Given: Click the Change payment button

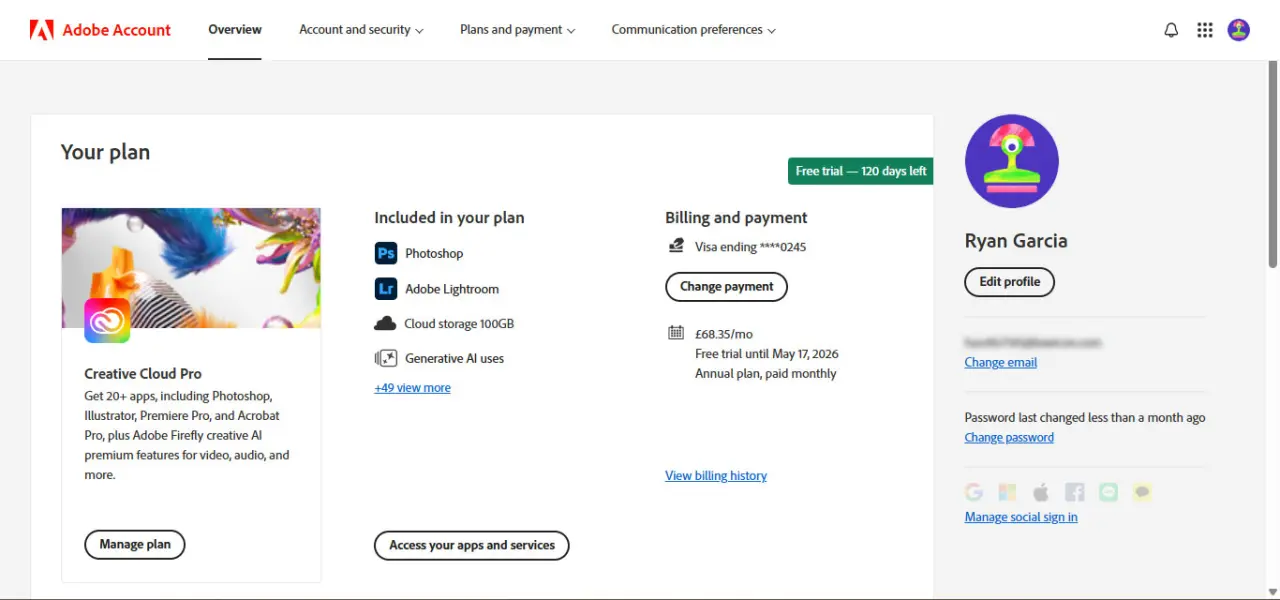Looking at the screenshot, I should [x=727, y=287].
